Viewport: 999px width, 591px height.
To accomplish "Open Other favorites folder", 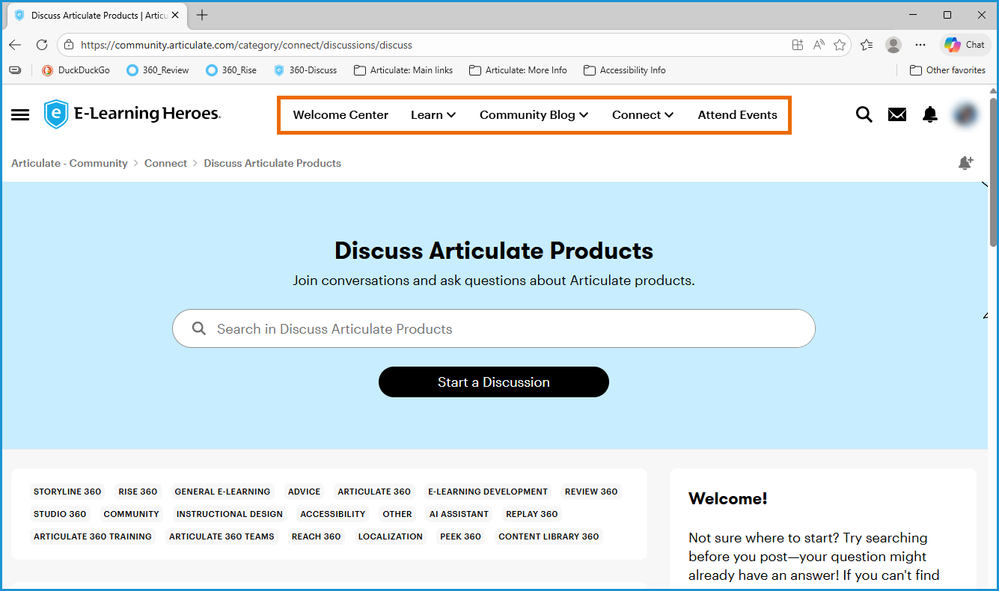I will [947, 70].
